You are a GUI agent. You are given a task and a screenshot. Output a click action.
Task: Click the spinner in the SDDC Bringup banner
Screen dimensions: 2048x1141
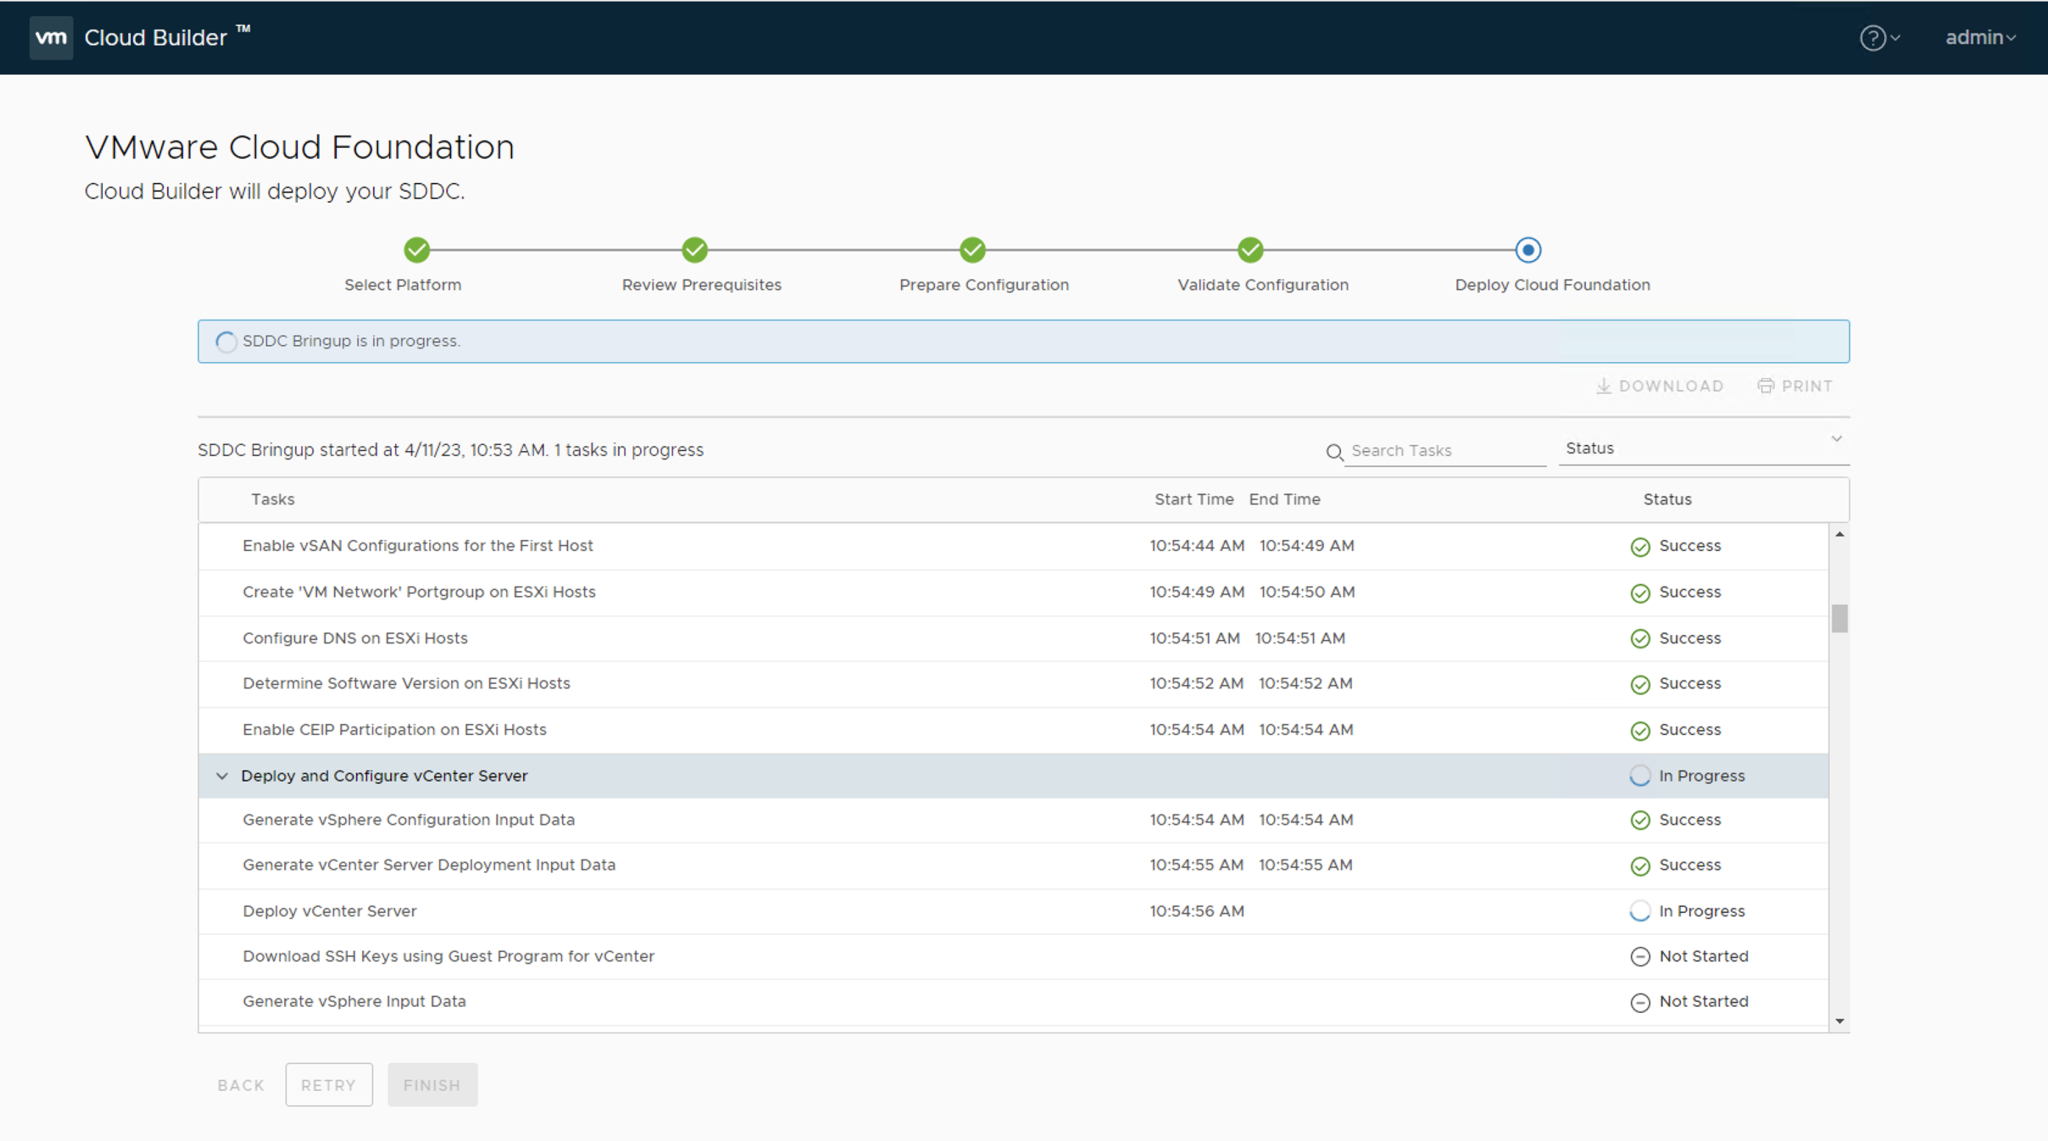226,341
